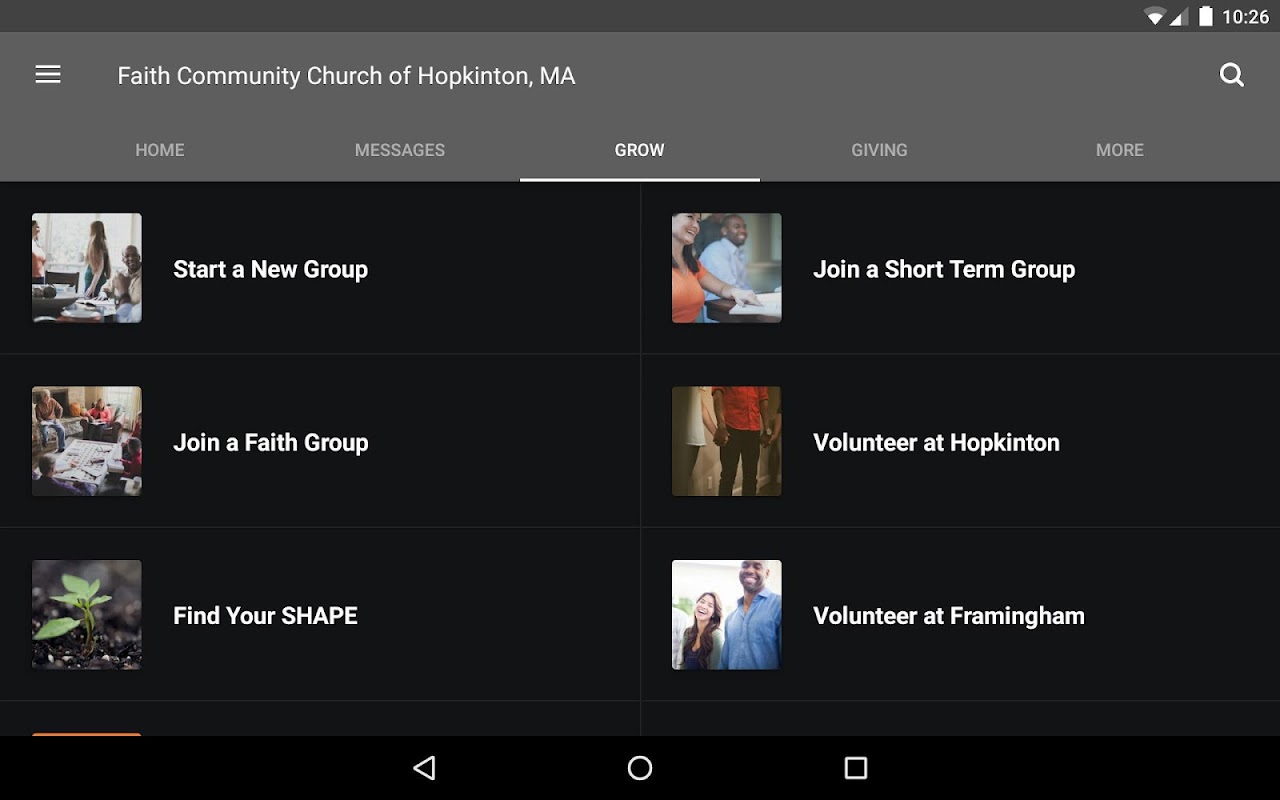Image resolution: width=1280 pixels, height=800 pixels.
Task: Check the Wi-Fi status icon
Action: click(1155, 16)
